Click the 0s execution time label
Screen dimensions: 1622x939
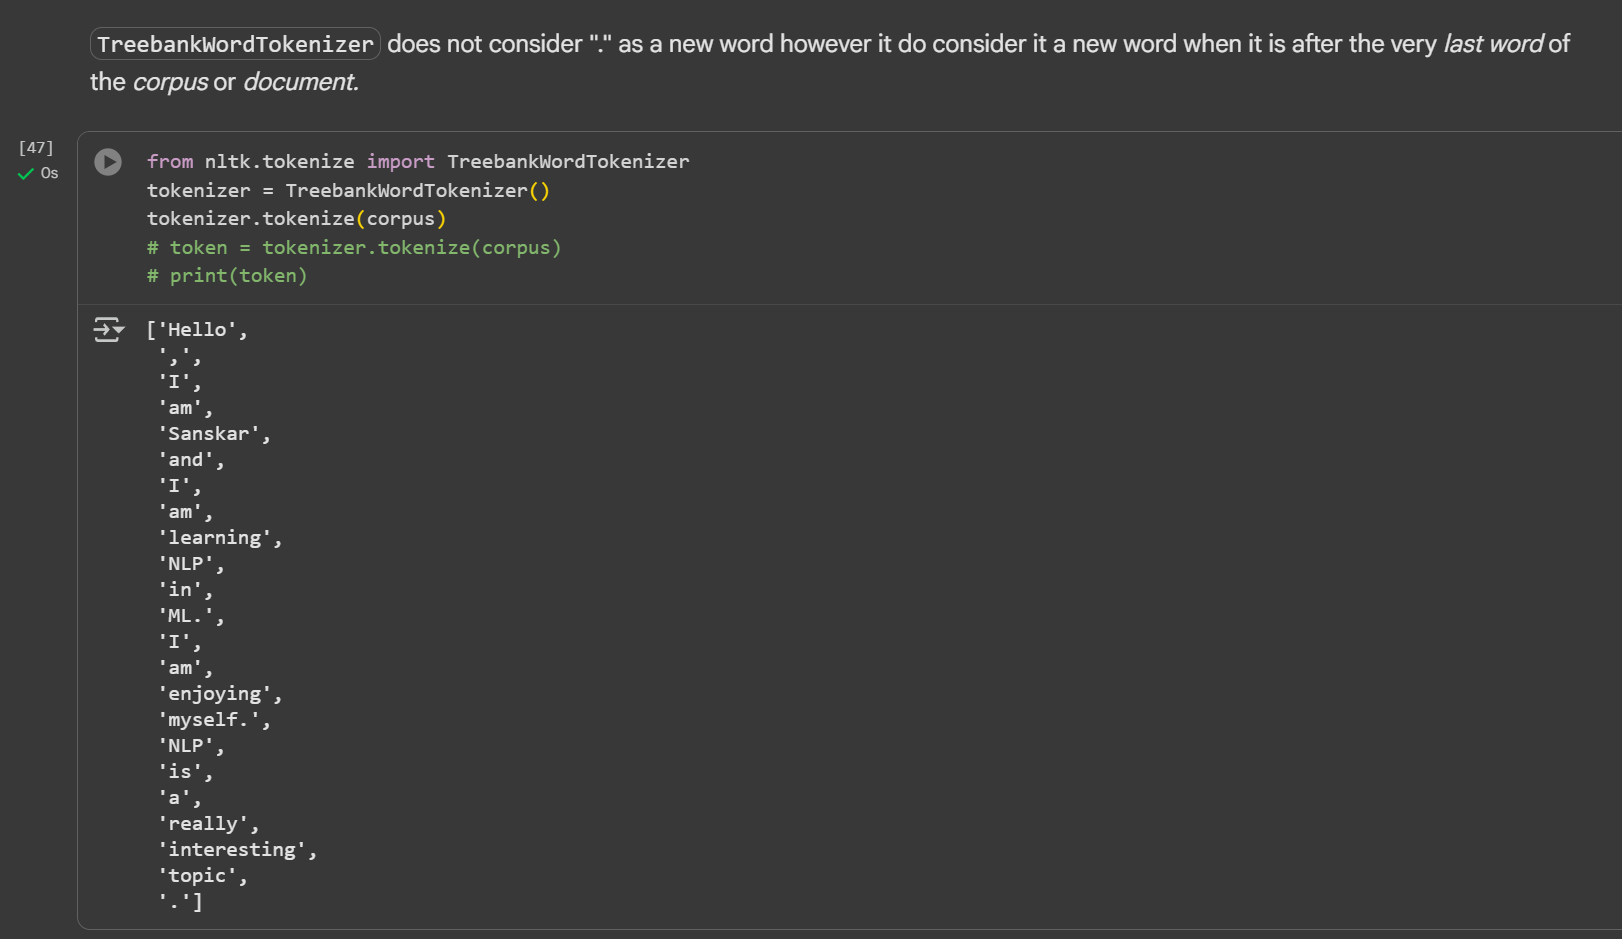[49, 174]
